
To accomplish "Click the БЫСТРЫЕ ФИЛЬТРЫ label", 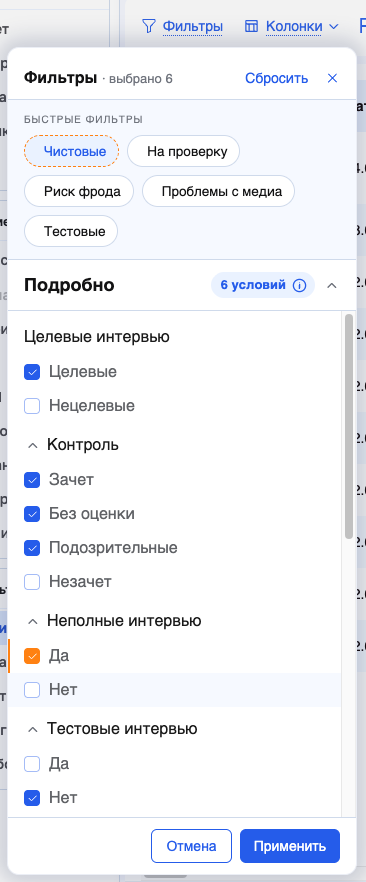I will [x=83, y=119].
